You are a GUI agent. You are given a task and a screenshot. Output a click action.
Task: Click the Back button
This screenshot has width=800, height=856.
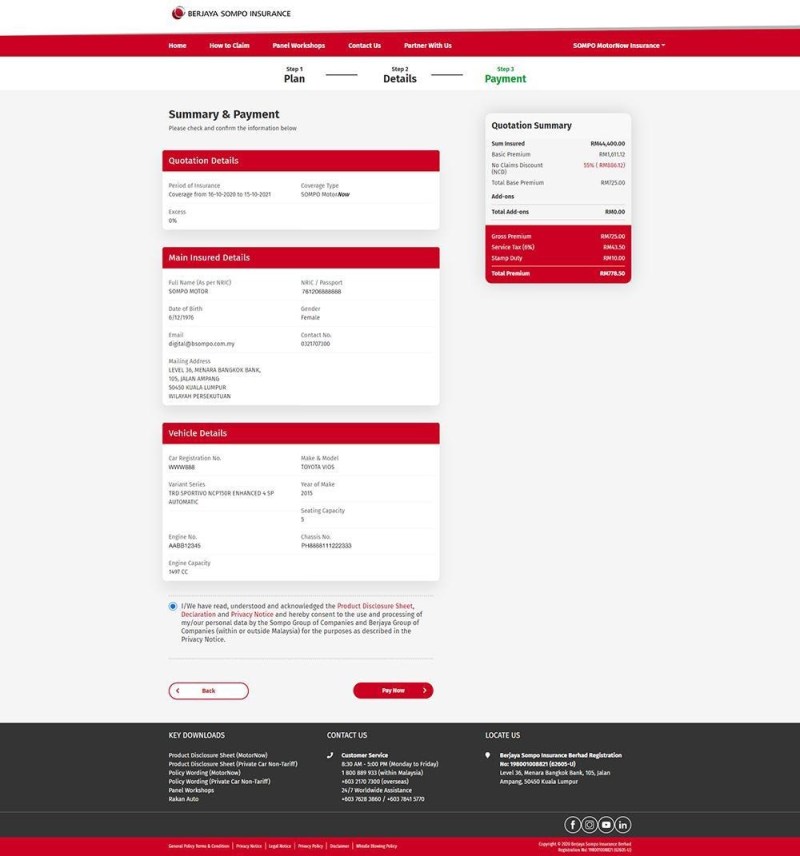209,691
